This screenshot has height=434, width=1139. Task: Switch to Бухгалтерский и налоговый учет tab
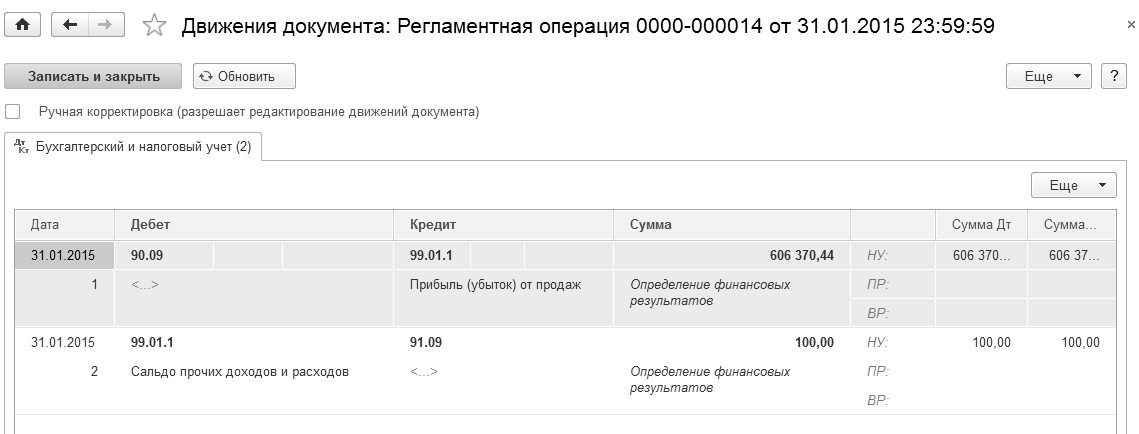click(142, 147)
